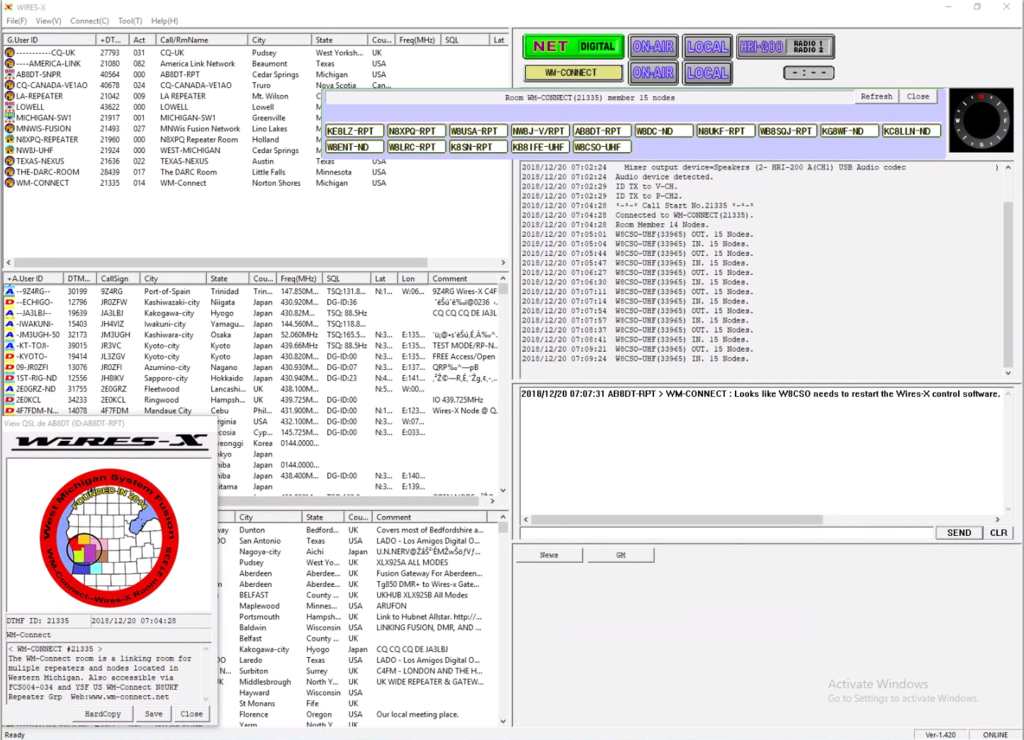Select the node icon beside IWAKUNI
This screenshot has width=1024, height=740.
(10, 324)
